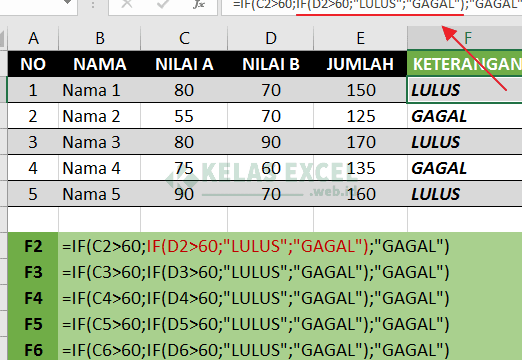The width and height of the screenshot is (522, 360).
Task: Select Nilai A value 80 for Nama 1
Action: point(184,90)
